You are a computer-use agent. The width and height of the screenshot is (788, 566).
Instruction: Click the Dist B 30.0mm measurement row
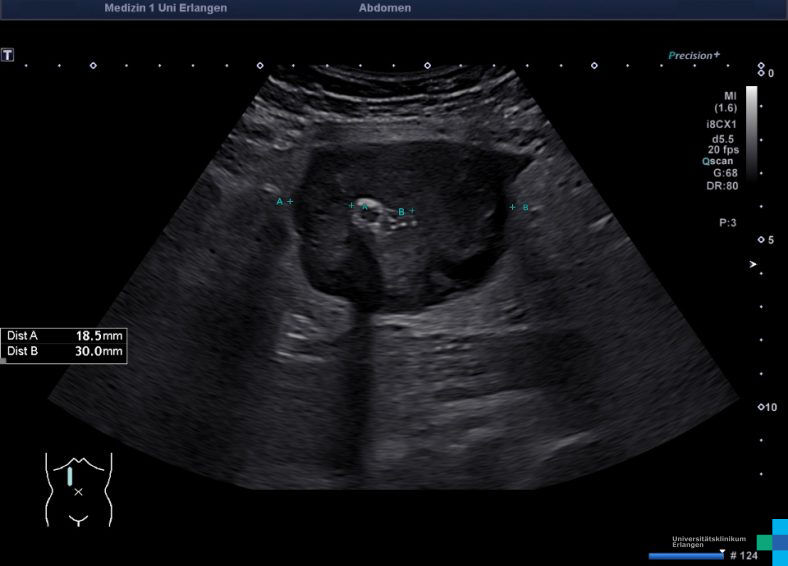click(x=64, y=352)
